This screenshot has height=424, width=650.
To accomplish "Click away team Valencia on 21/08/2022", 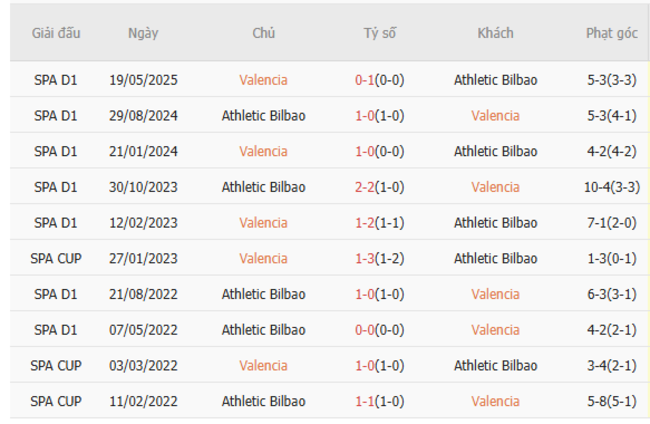I will [495, 294].
